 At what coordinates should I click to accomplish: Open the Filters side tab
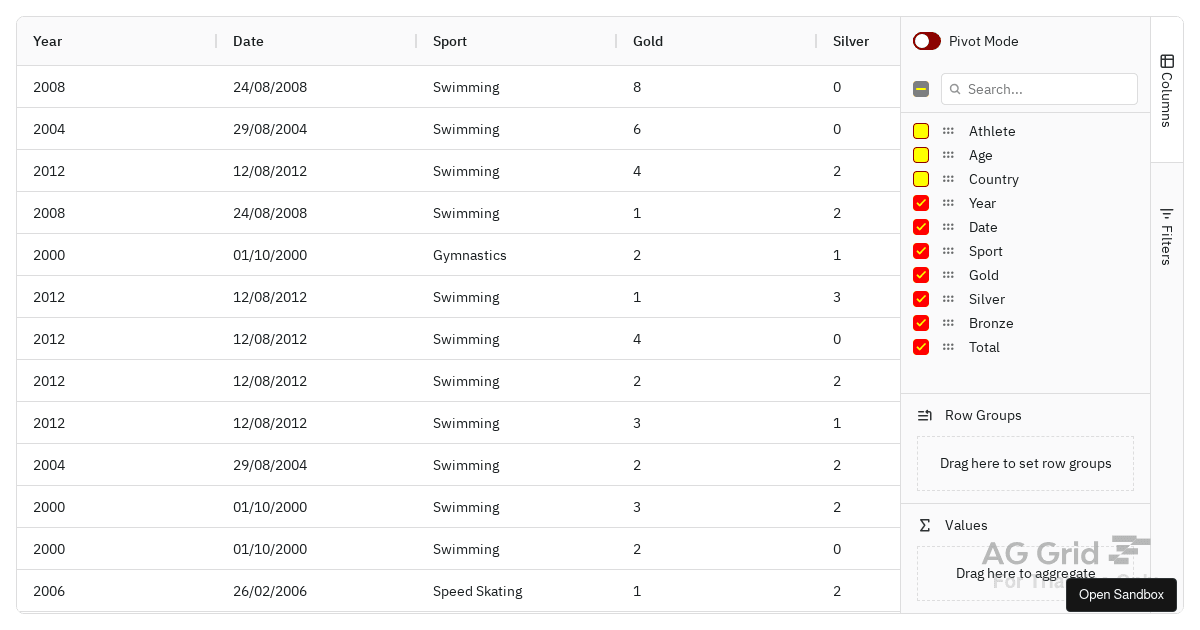pyautogui.click(x=1167, y=237)
